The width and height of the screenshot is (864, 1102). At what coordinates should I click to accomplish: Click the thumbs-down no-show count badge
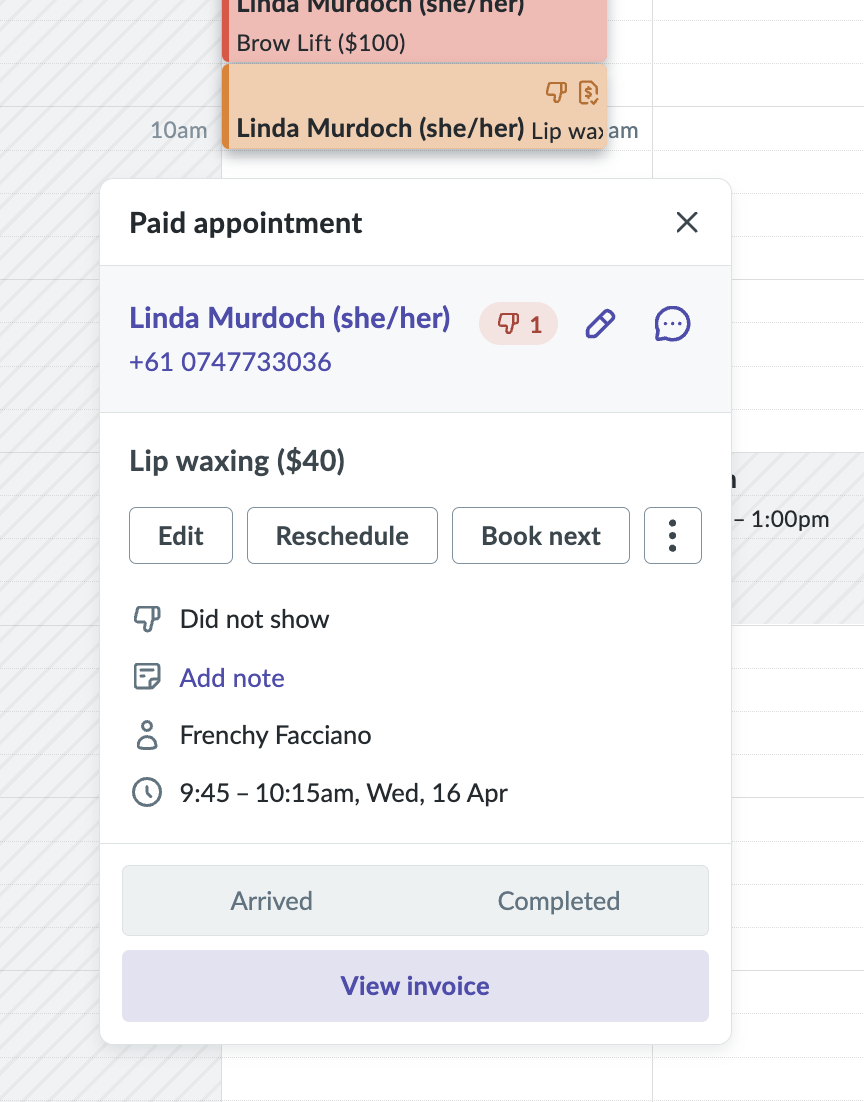coord(518,324)
